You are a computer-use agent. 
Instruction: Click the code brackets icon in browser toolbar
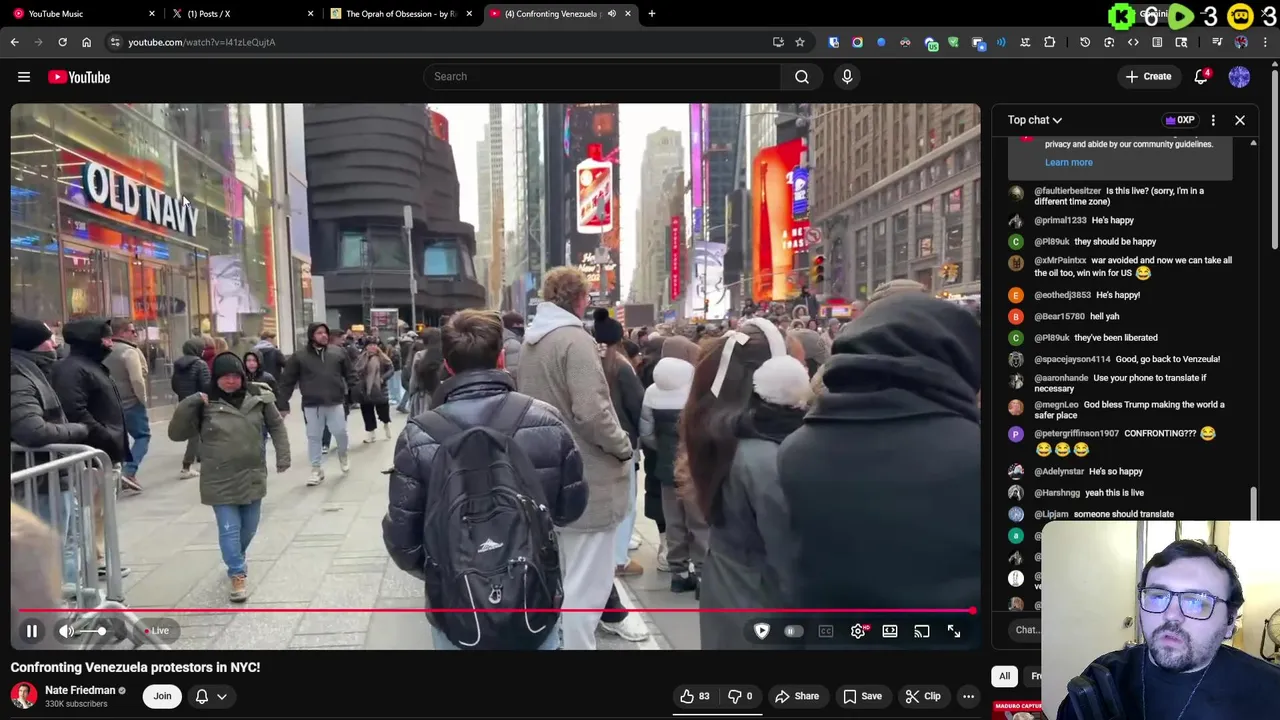point(1133,42)
